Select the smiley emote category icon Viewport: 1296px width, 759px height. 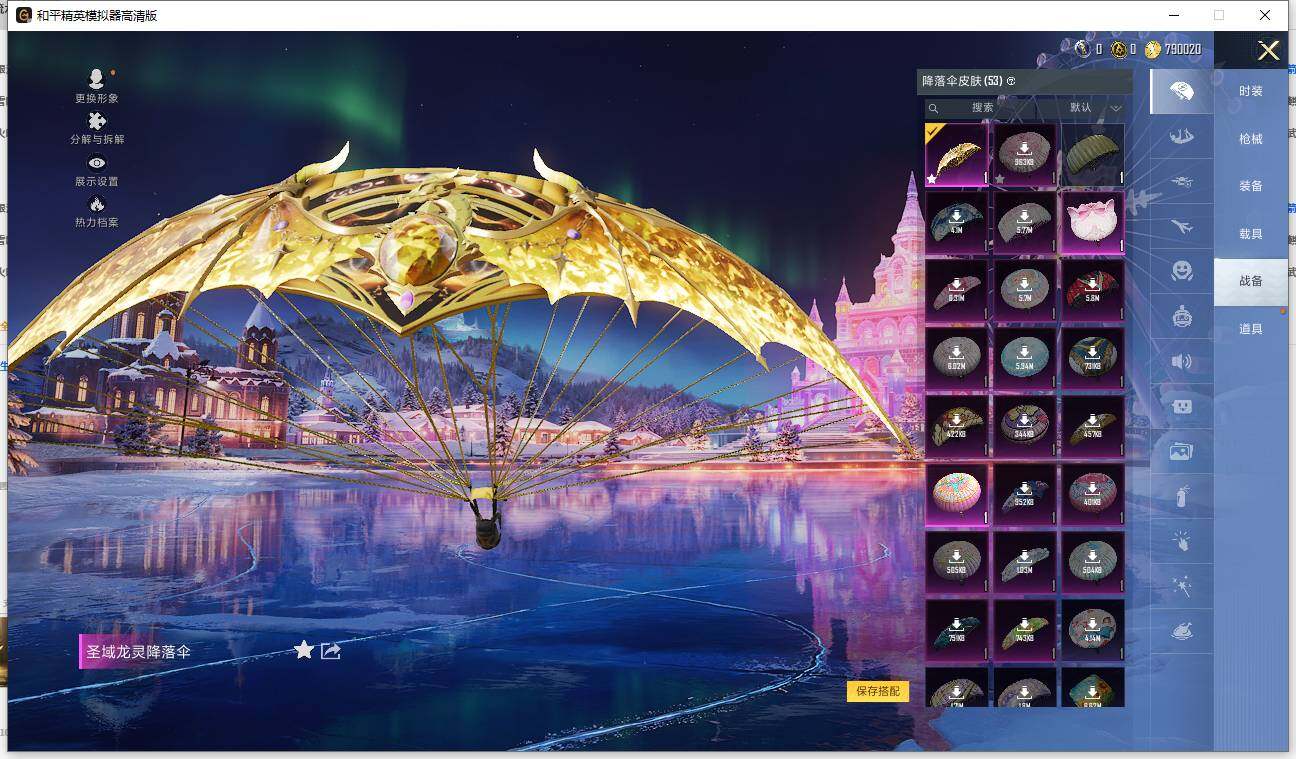pos(1181,271)
